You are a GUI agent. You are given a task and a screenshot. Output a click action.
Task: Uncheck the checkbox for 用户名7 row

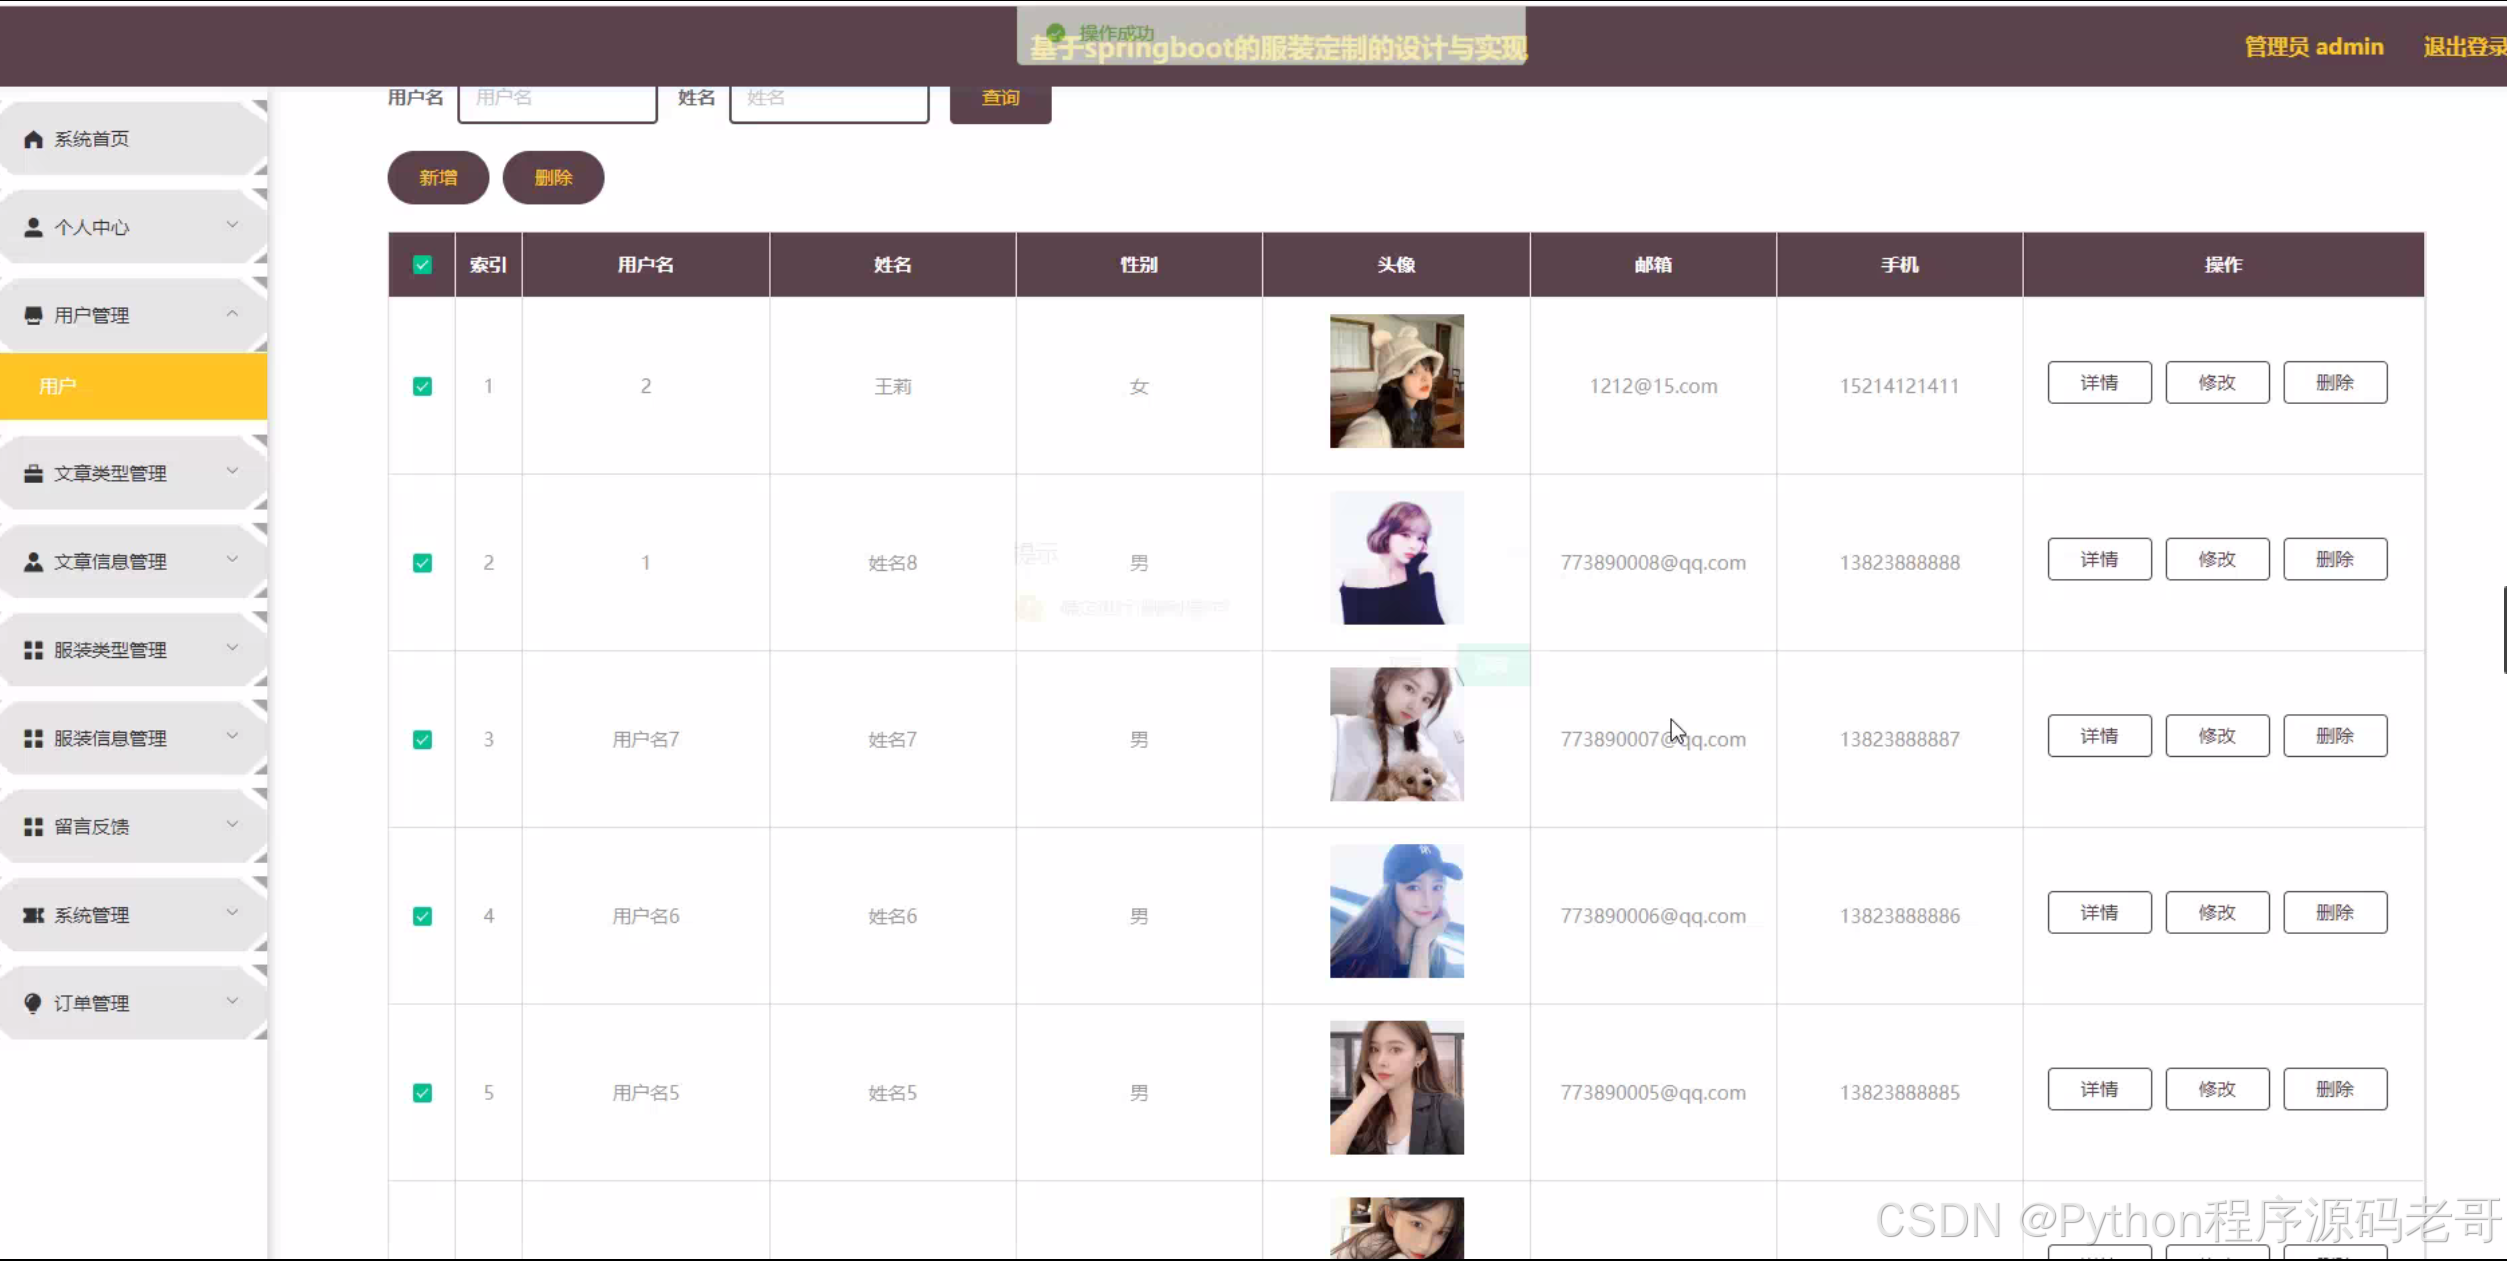click(422, 739)
